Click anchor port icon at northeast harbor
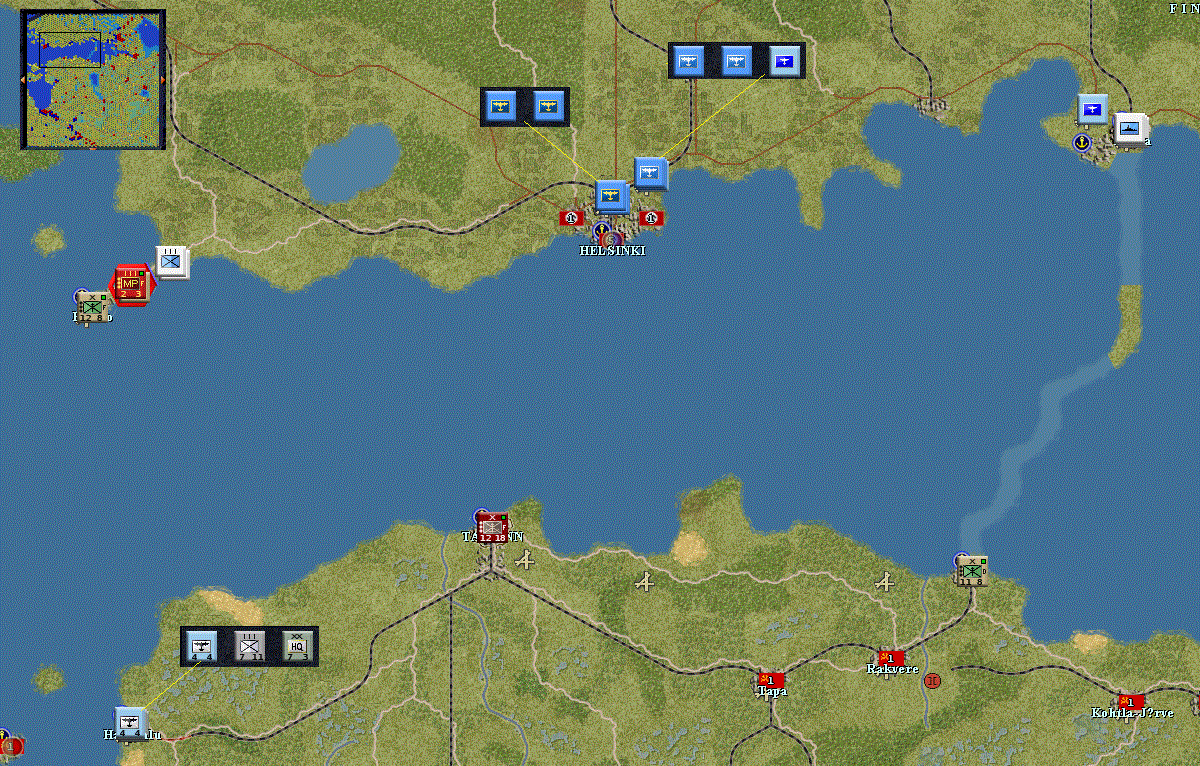Viewport: 1200px width, 766px height. pos(1082,143)
